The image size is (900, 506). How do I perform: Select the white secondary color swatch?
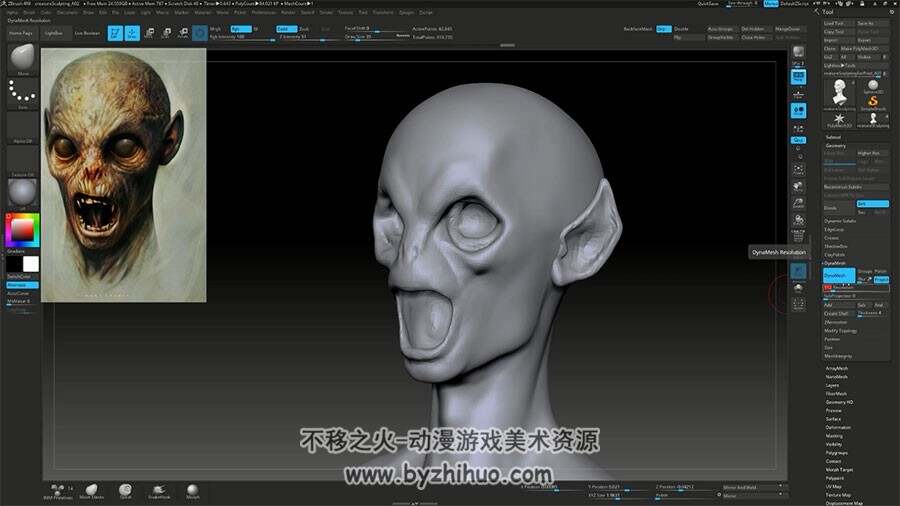(x=31, y=264)
